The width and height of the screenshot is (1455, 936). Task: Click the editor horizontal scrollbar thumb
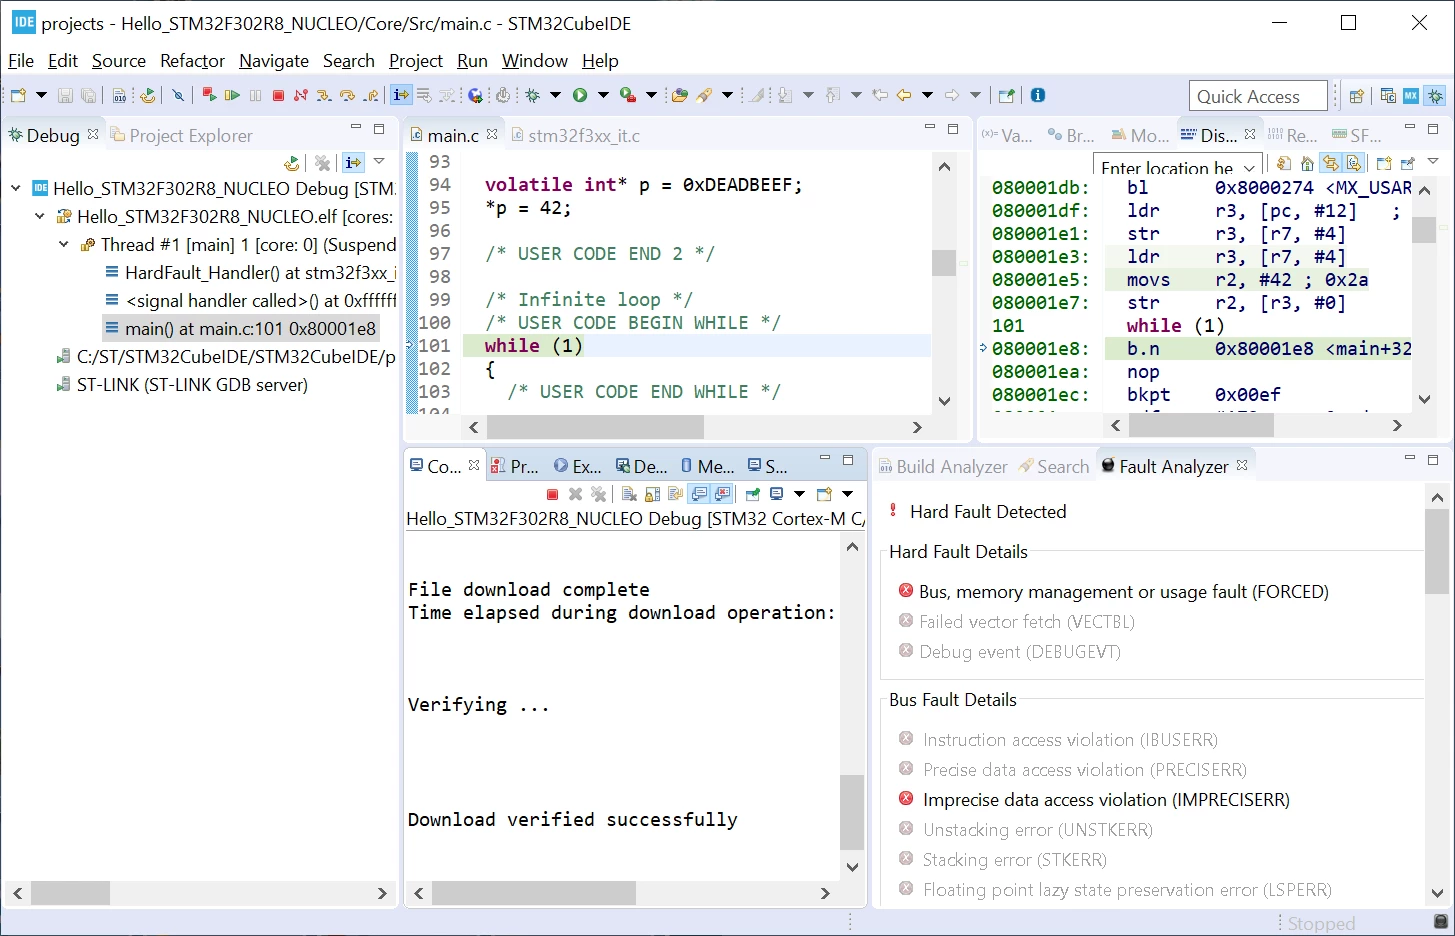tap(595, 427)
